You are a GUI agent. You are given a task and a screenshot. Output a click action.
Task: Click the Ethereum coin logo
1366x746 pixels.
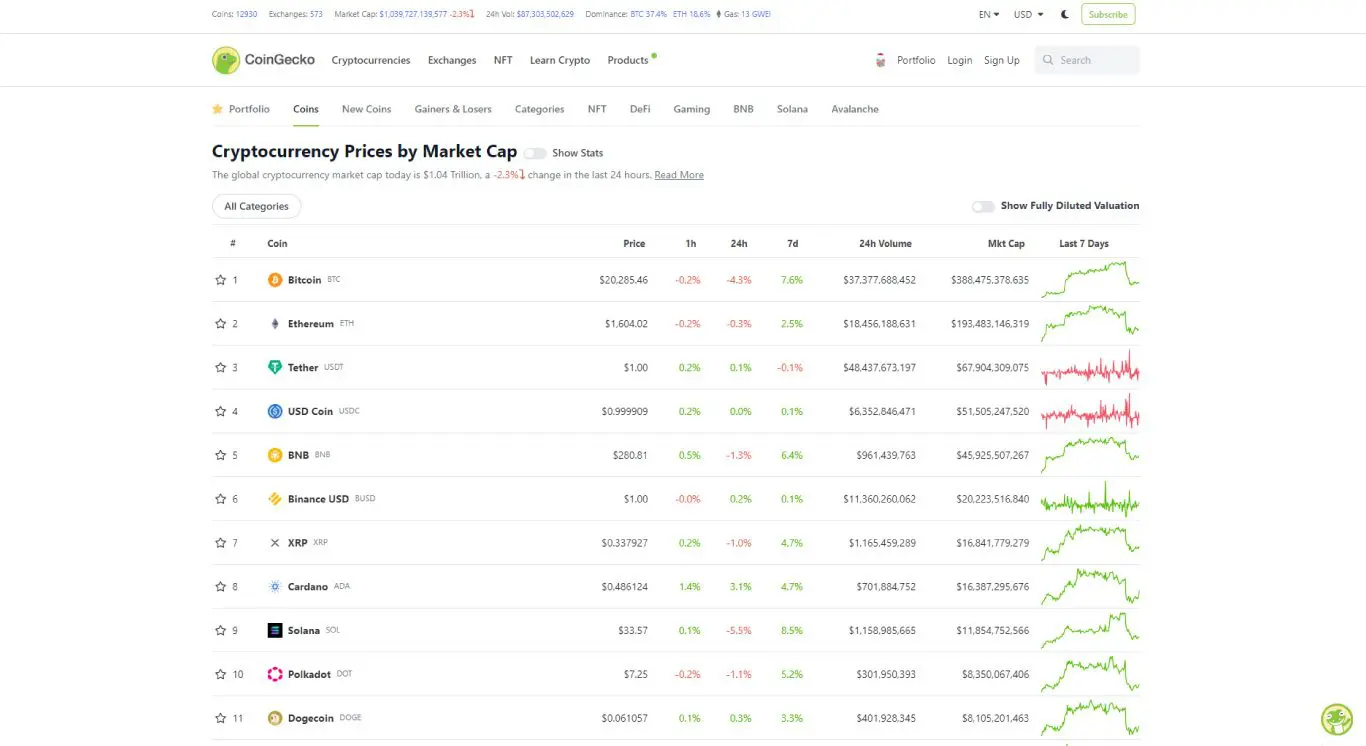[x=275, y=324]
